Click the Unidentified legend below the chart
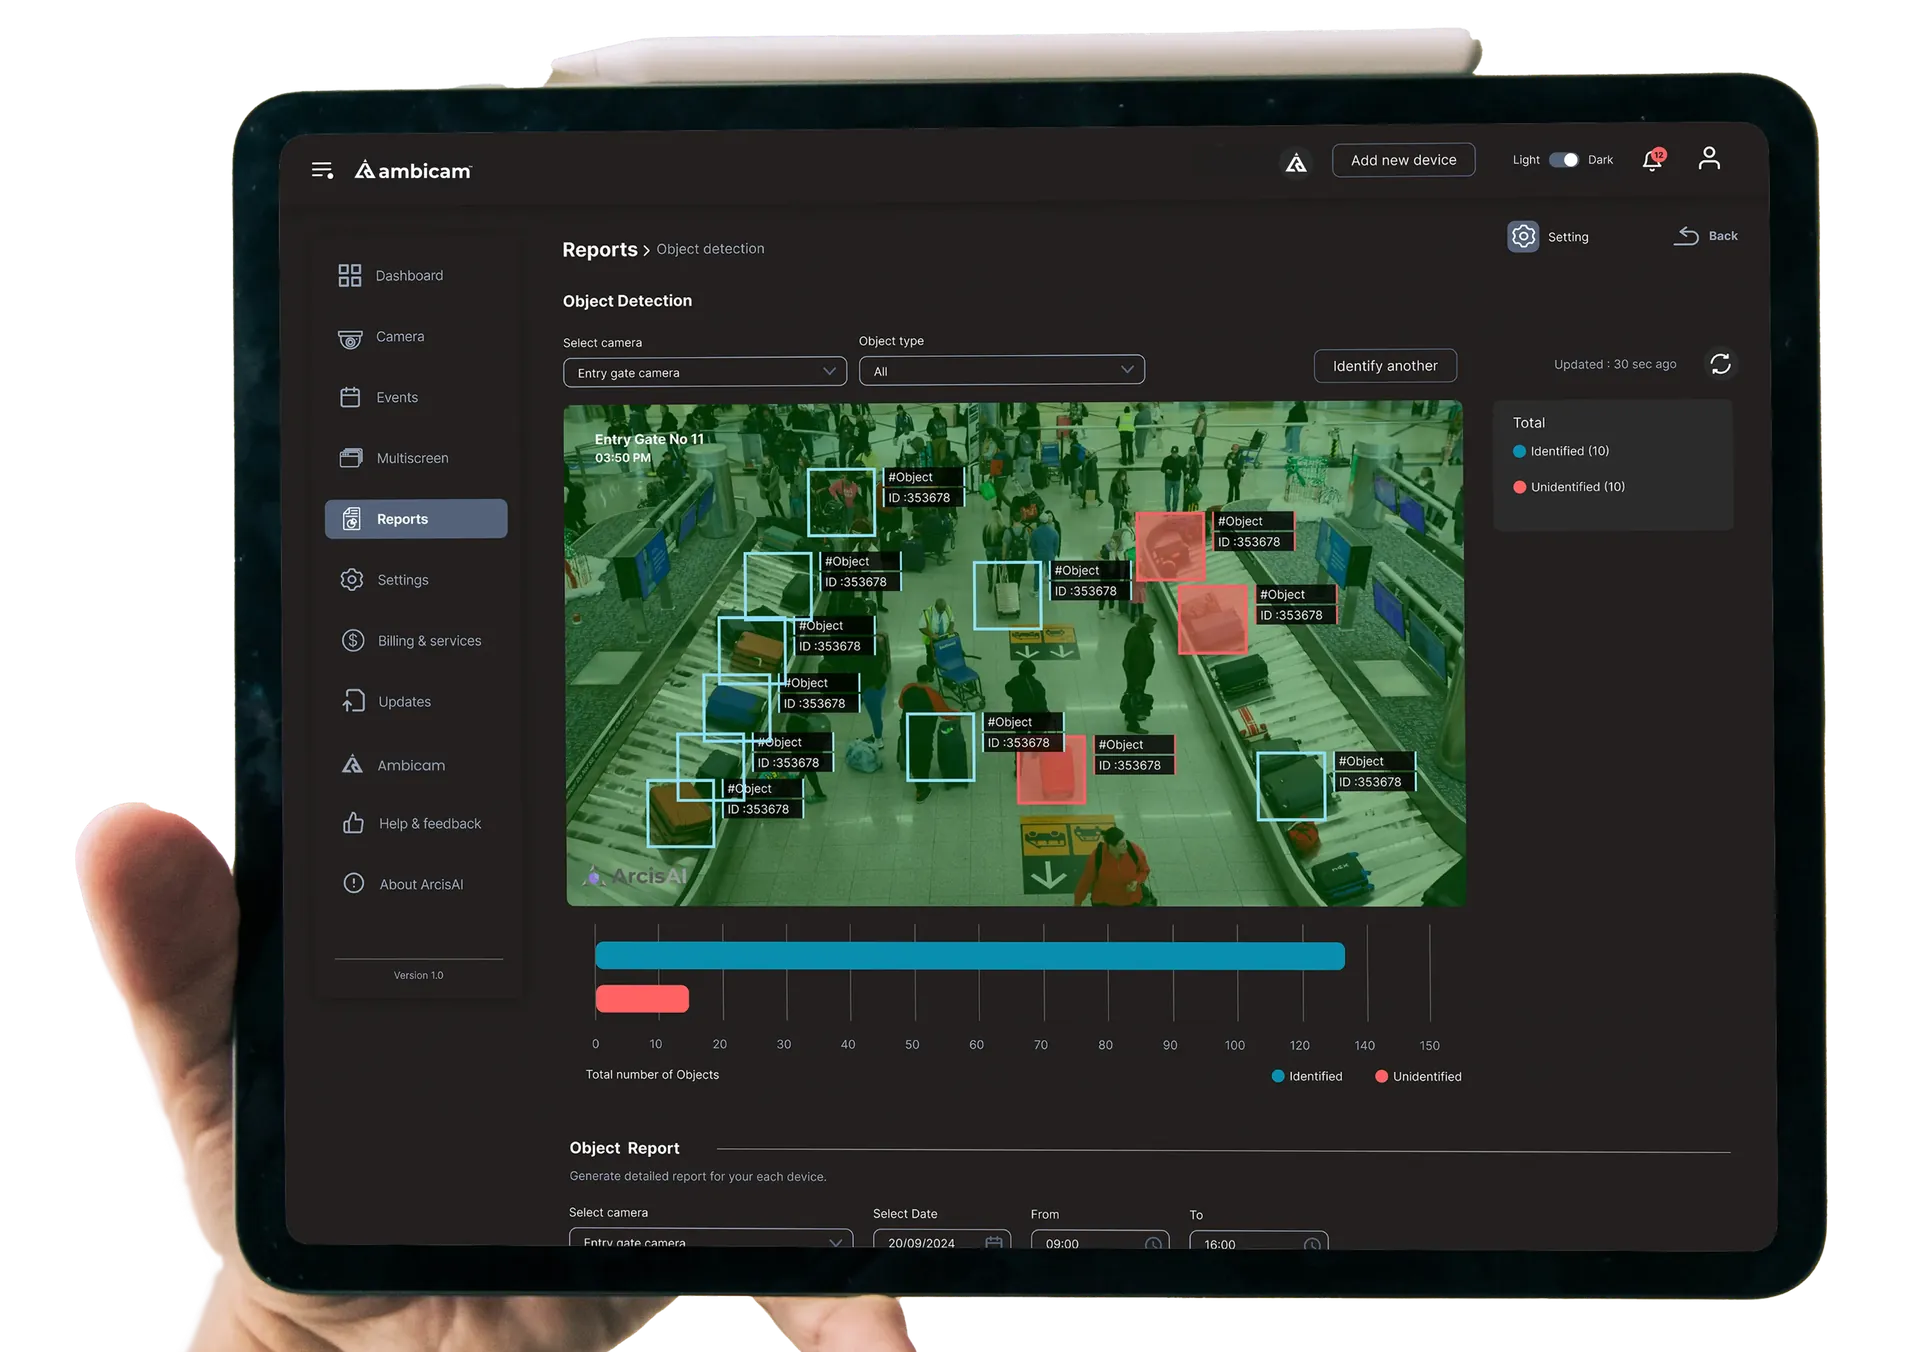Image resolution: width=1920 pixels, height=1352 pixels. pyautogui.click(x=1418, y=1076)
